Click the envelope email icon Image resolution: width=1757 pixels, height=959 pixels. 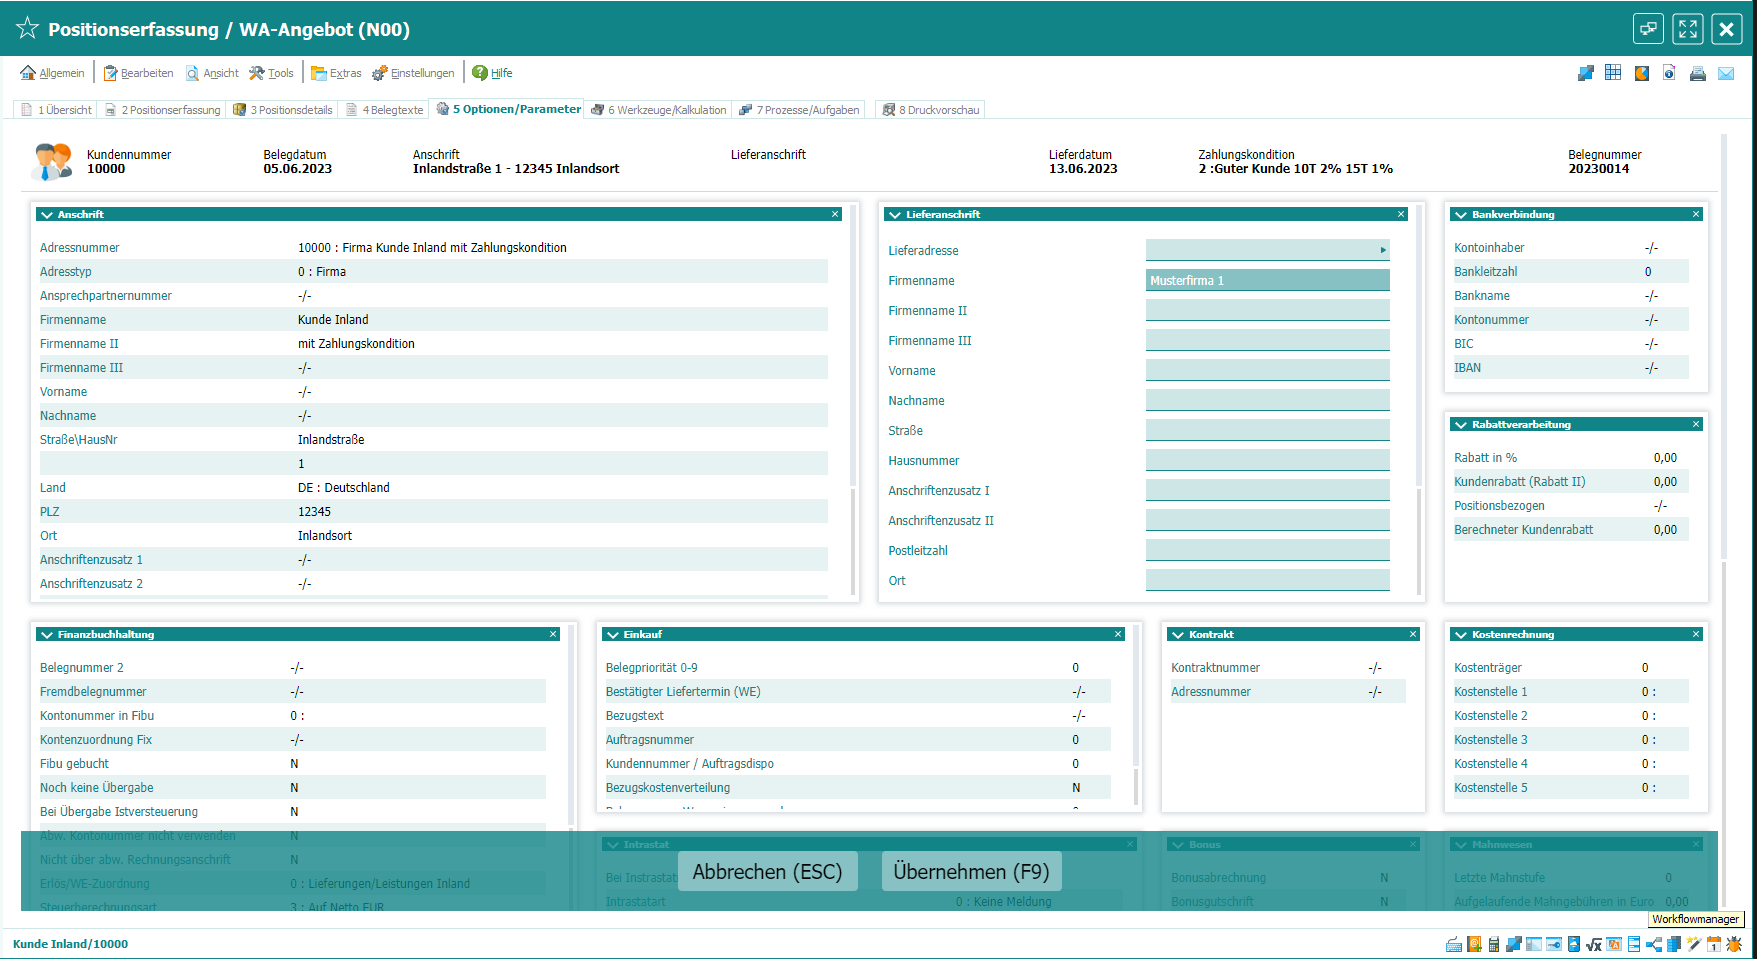[x=1726, y=73]
